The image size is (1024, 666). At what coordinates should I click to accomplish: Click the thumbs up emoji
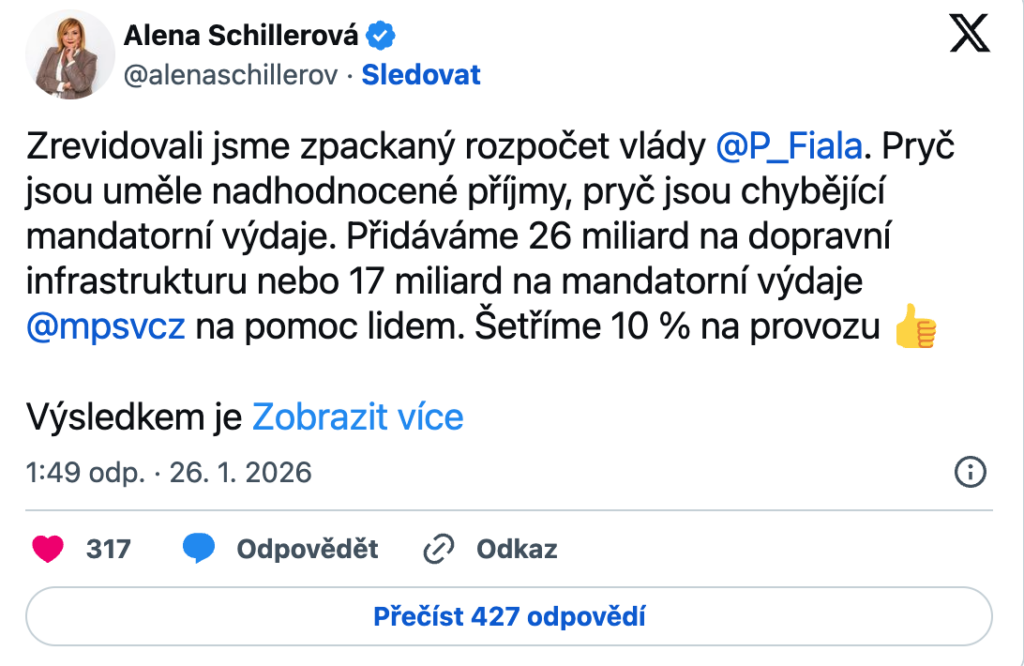(914, 329)
